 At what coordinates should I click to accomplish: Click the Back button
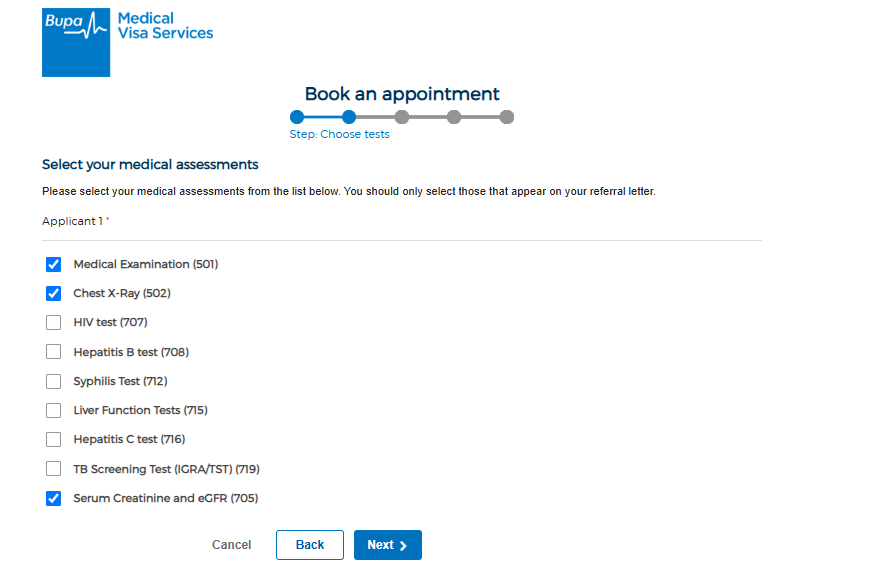[x=310, y=545]
